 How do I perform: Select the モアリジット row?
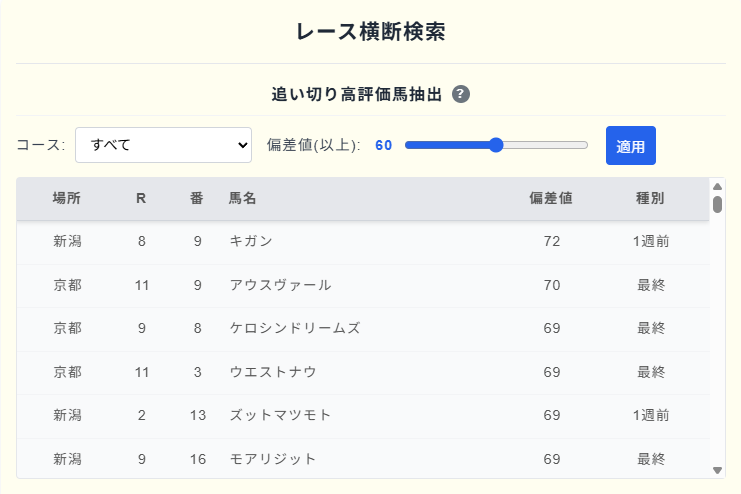click(x=363, y=459)
